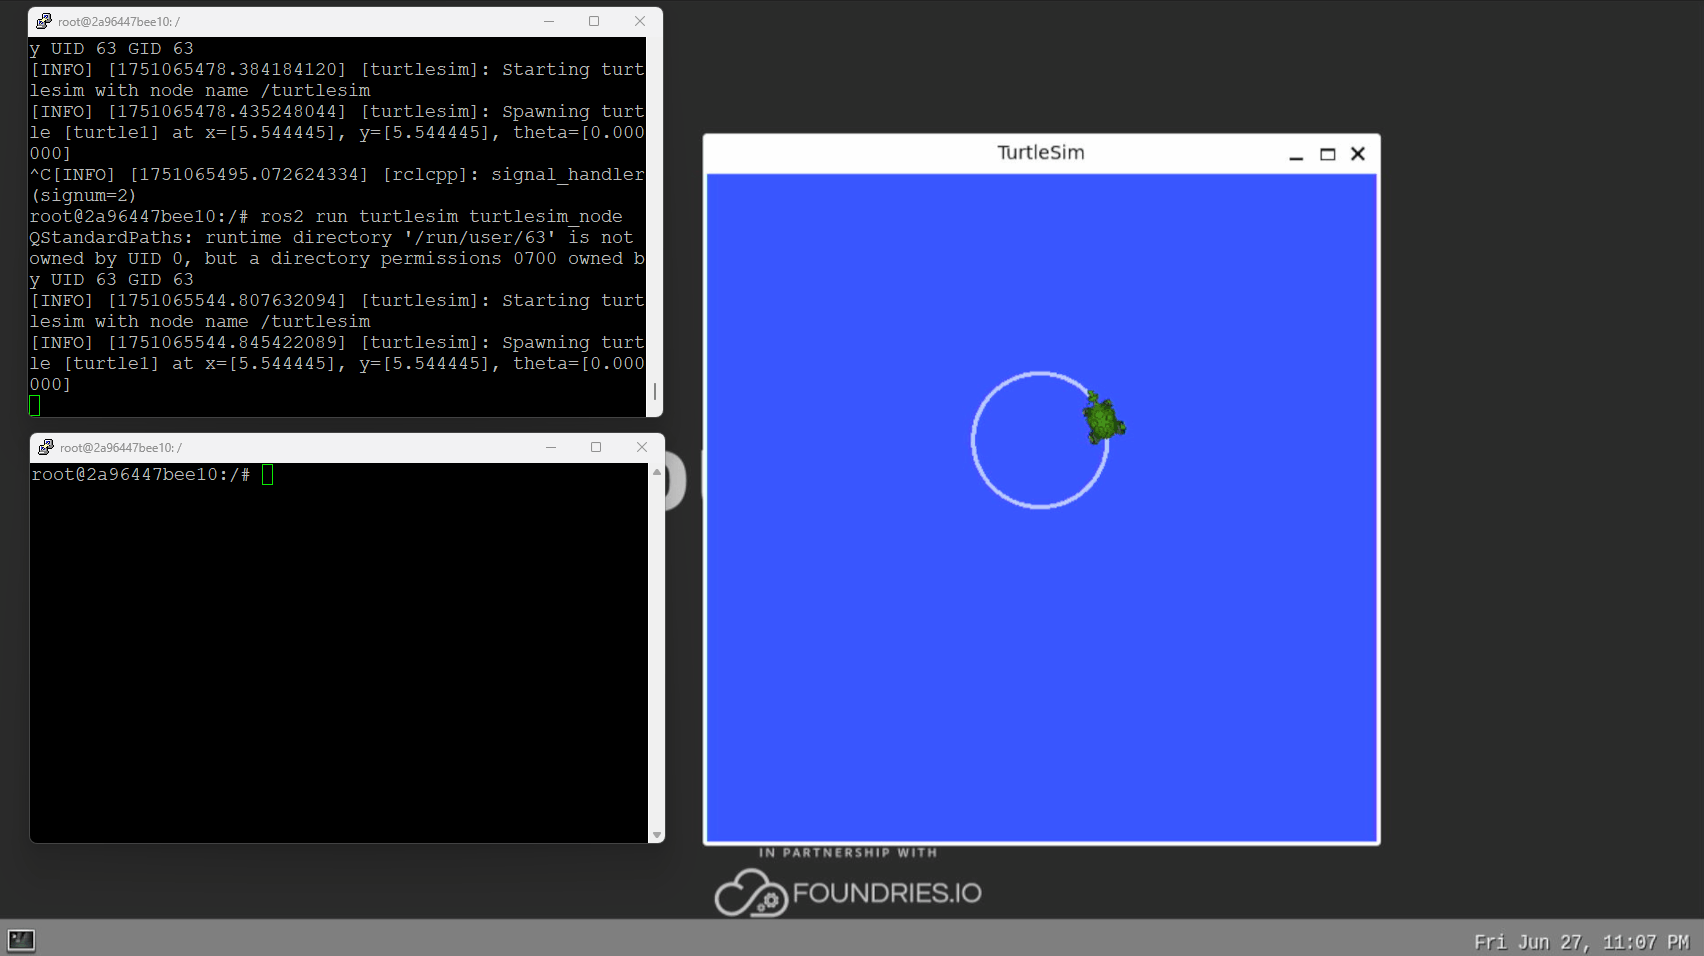Screen dimensions: 1704x956
Task: Maximize the bottom terminal window
Action: pyautogui.click(x=597, y=447)
